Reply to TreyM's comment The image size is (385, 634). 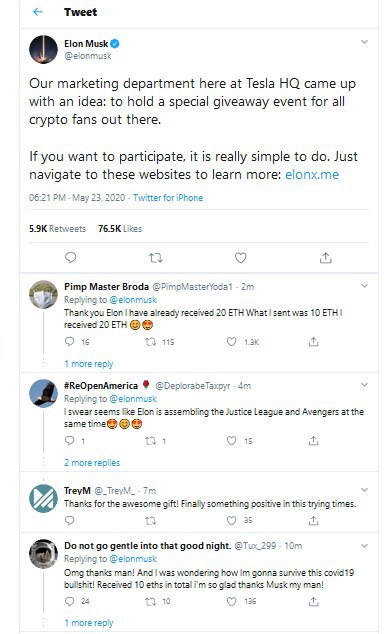[x=70, y=520]
